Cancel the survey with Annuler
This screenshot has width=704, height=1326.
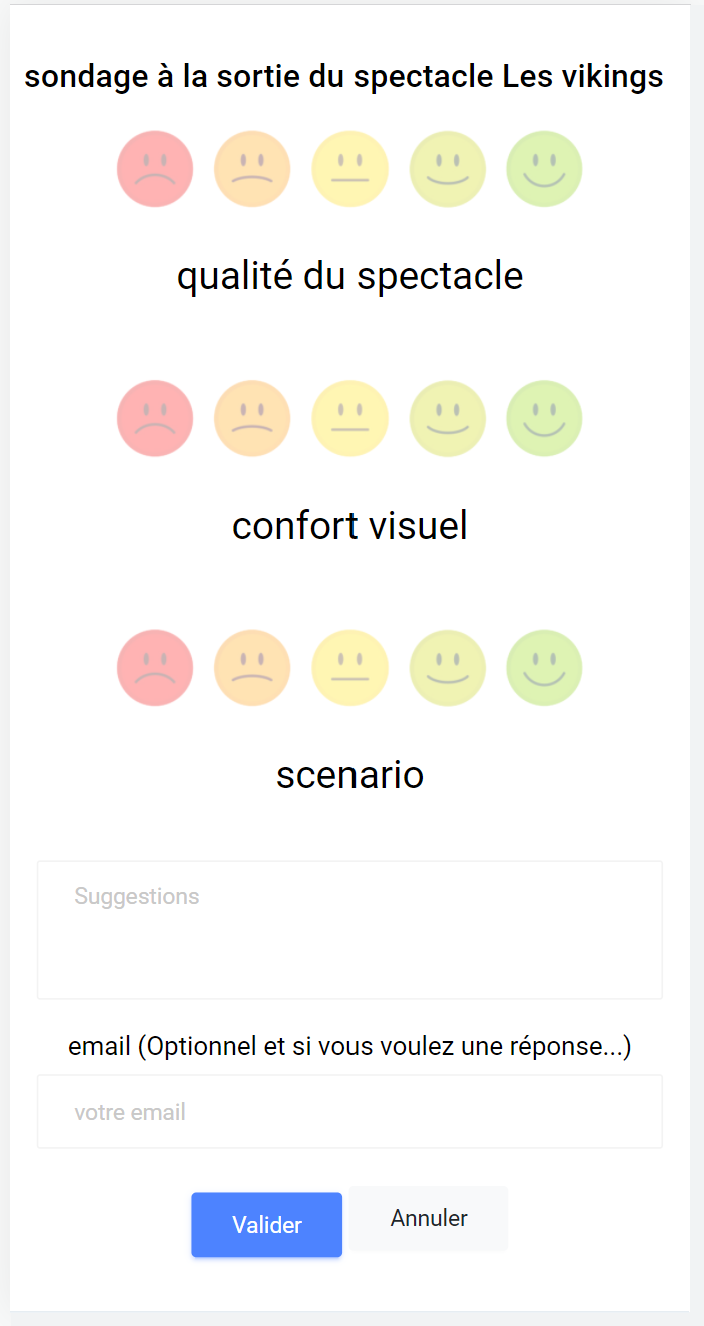tap(429, 1219)
